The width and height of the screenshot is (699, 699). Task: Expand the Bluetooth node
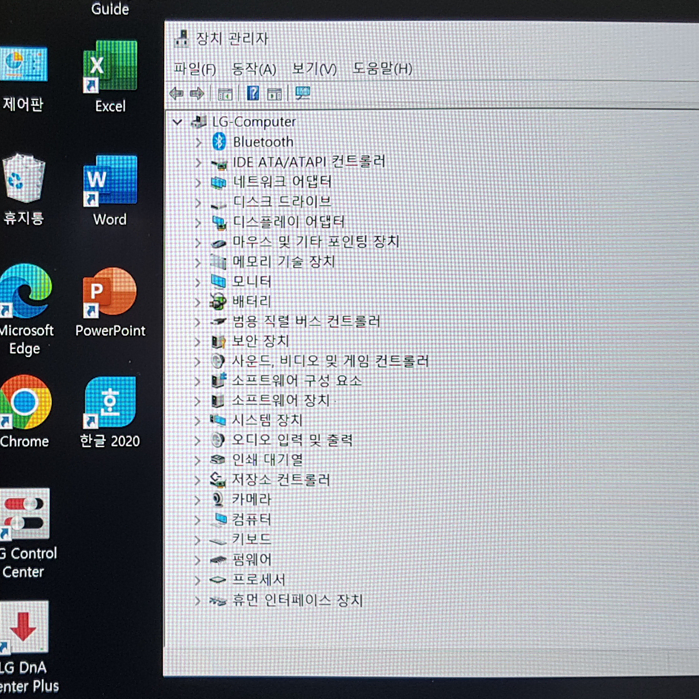[198, 142]
